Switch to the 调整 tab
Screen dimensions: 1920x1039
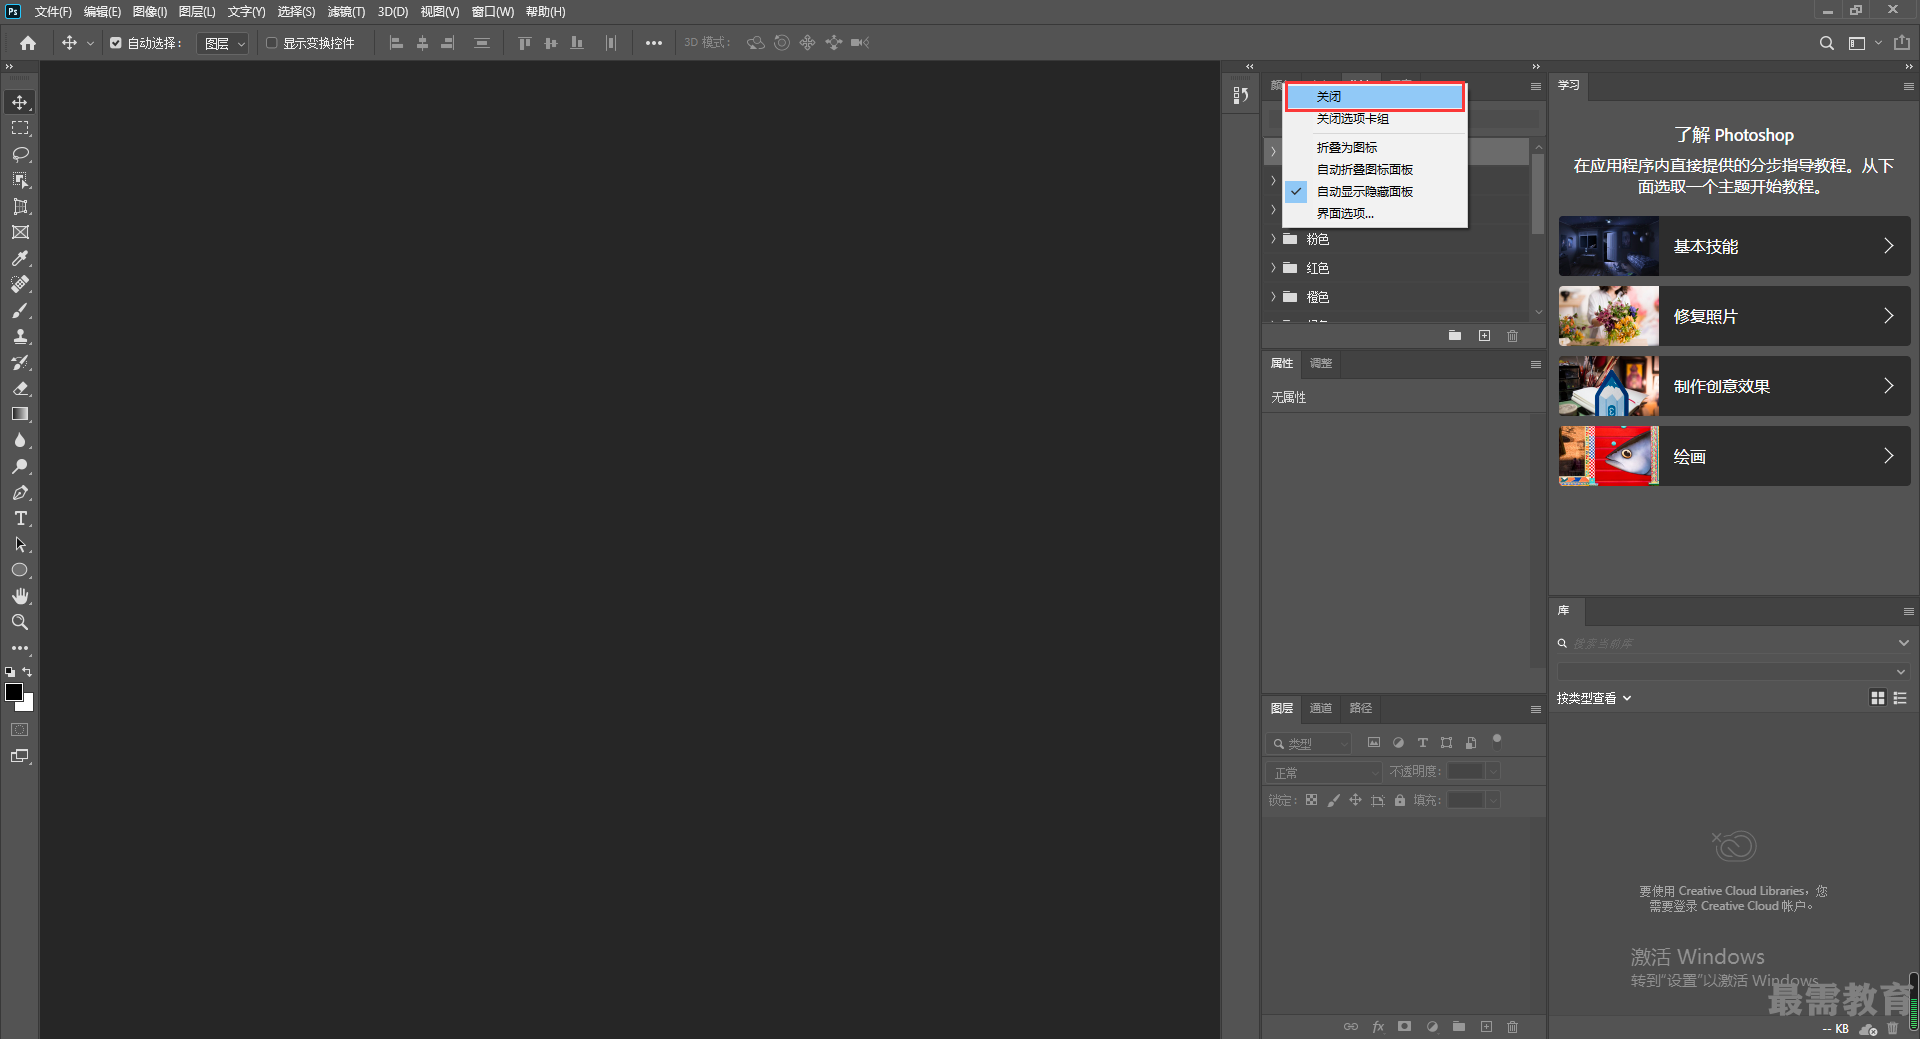(x=1321, y=363)
